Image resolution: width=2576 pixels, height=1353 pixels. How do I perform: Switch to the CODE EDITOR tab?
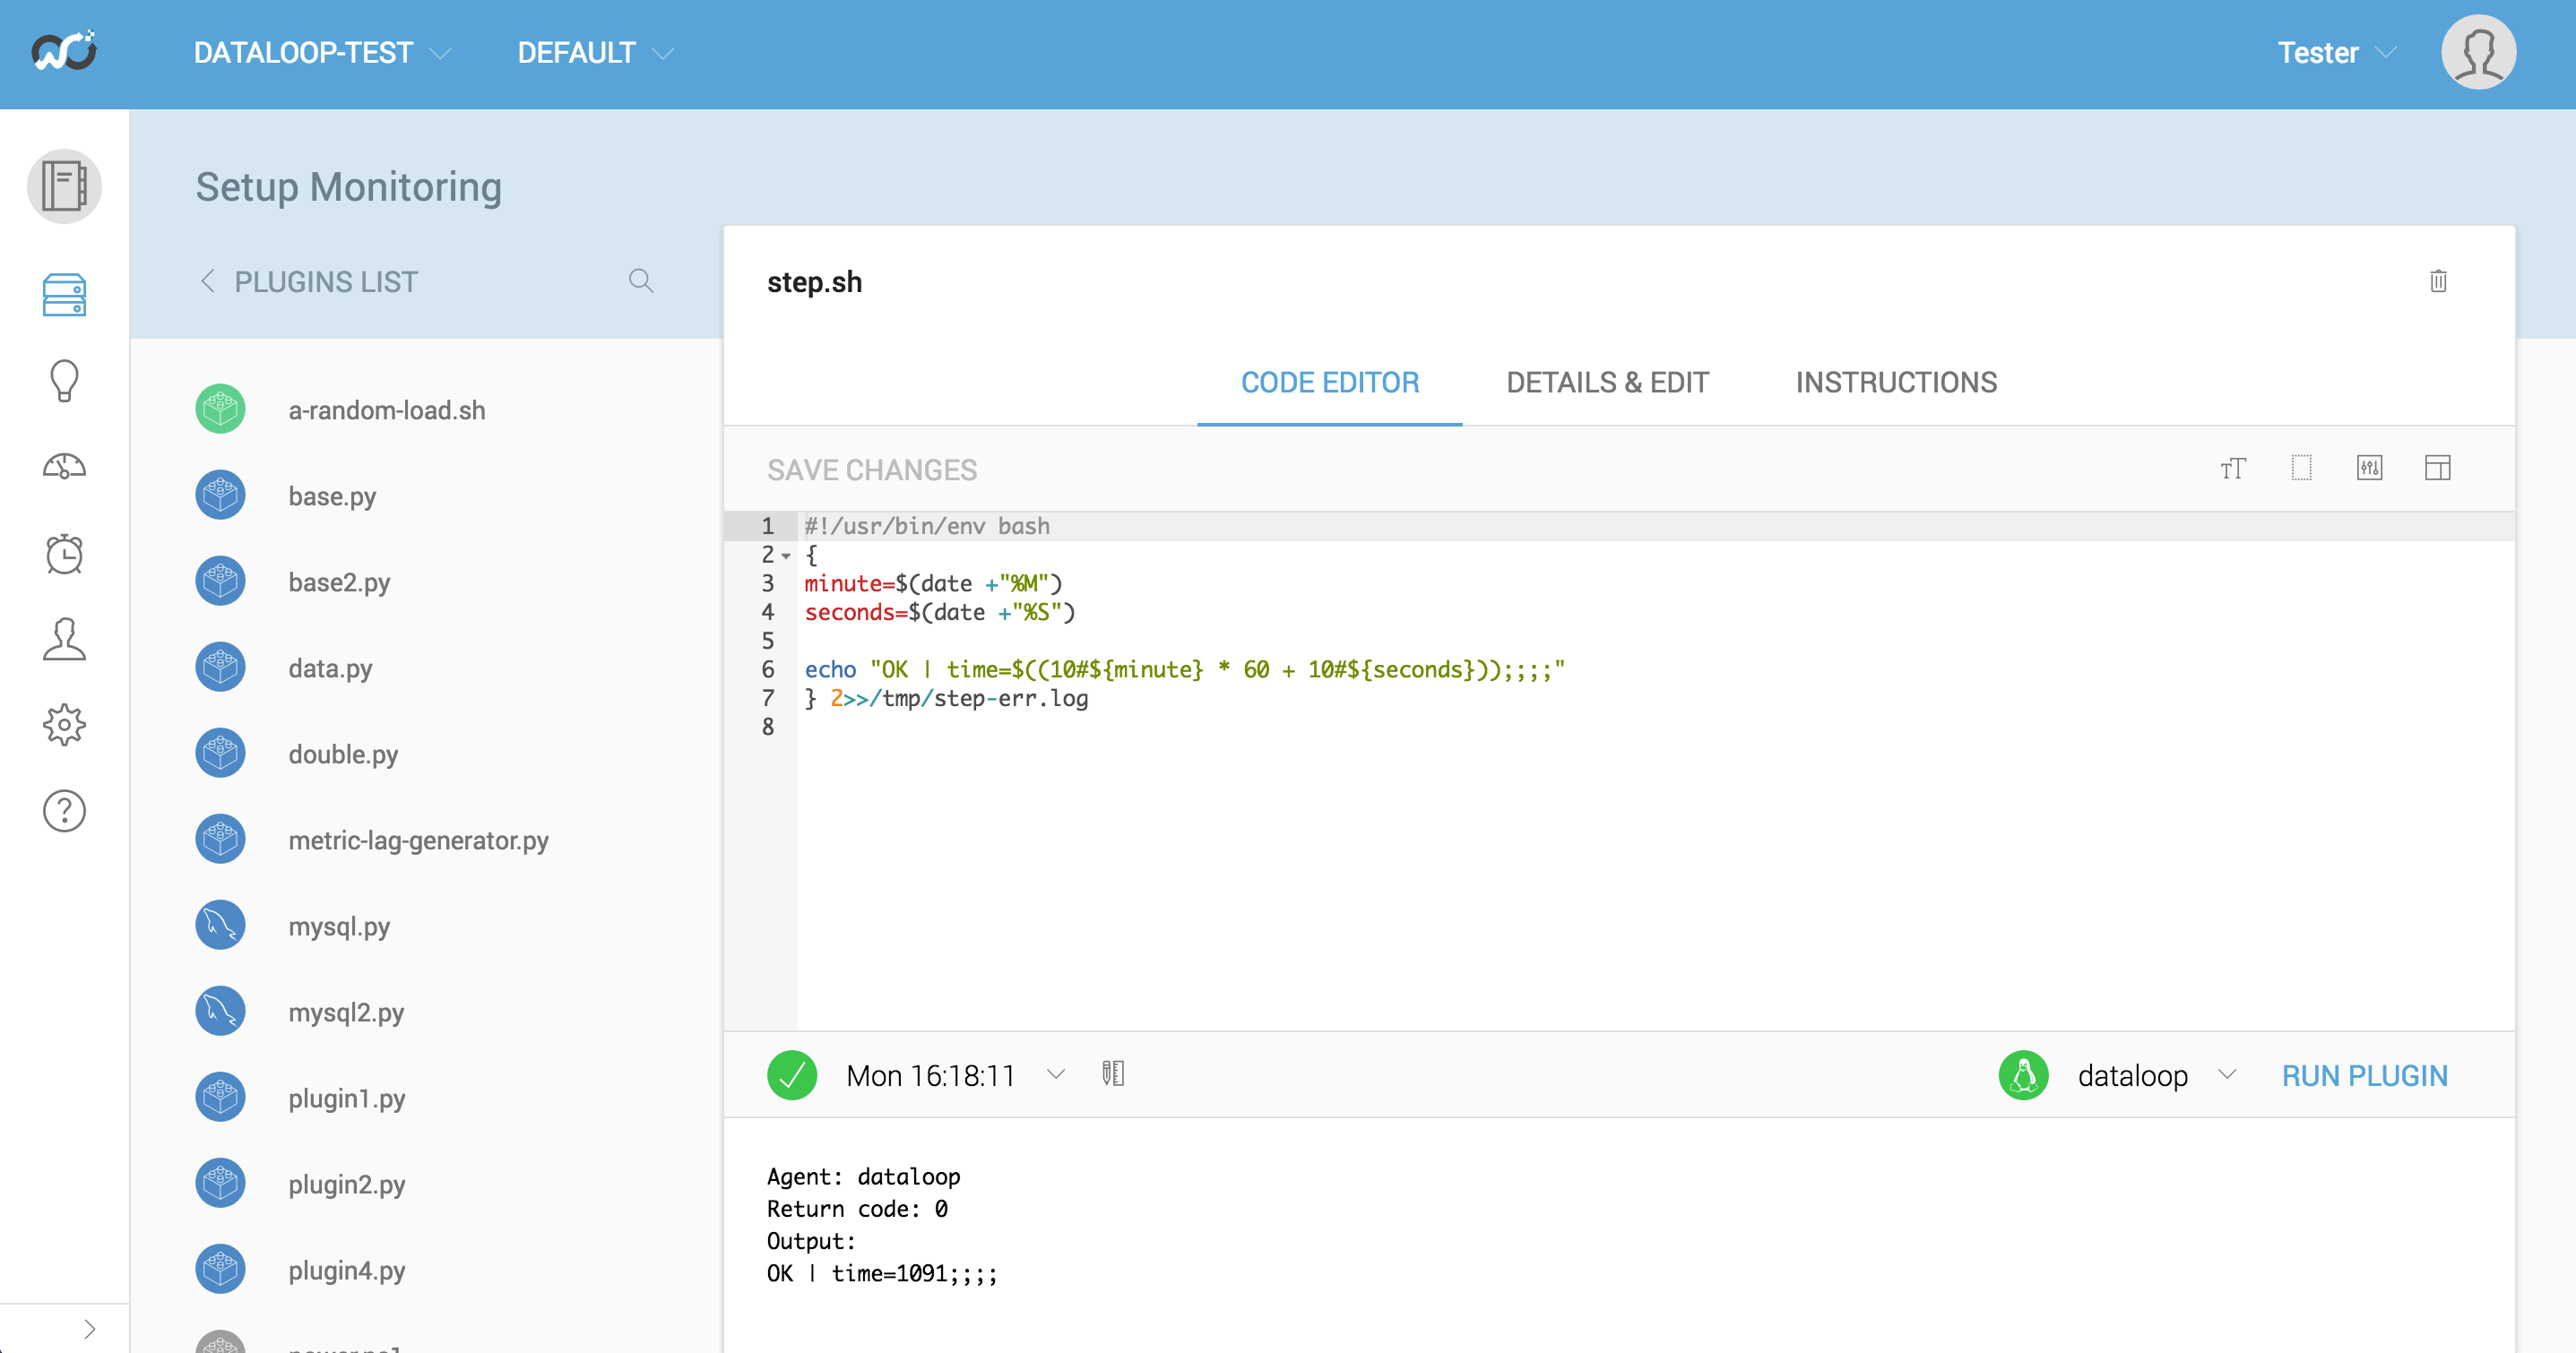[1330, 382]
